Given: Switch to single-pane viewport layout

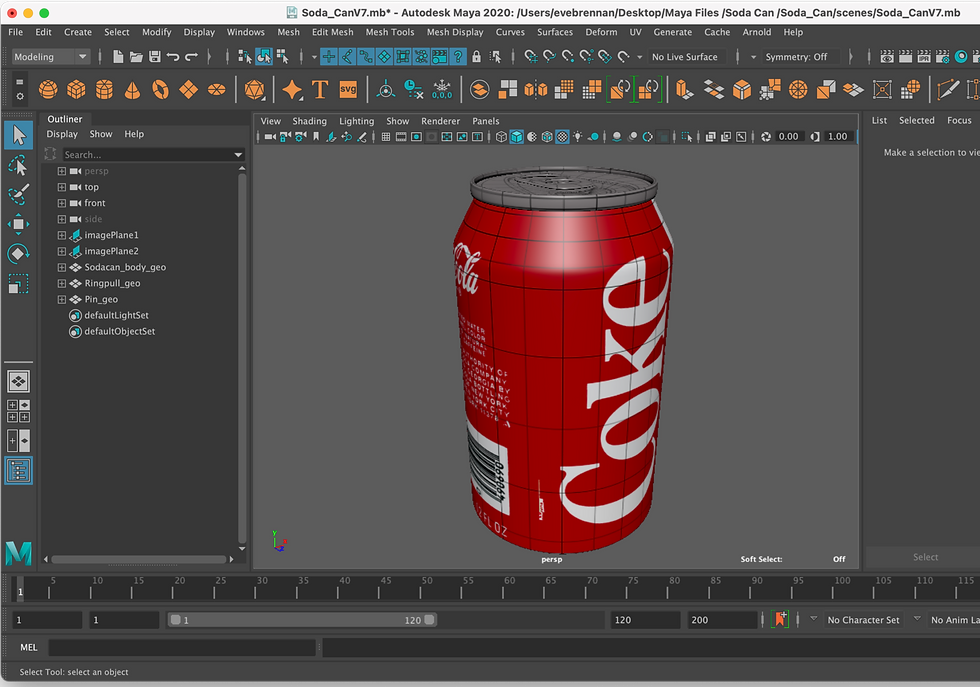Looking at the screenshot, I should (18, 381).
